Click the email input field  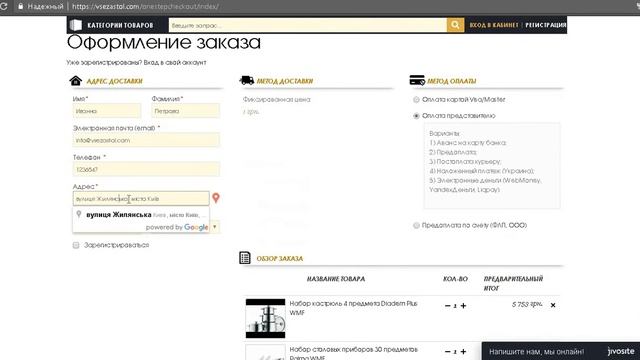pos(146,140)
